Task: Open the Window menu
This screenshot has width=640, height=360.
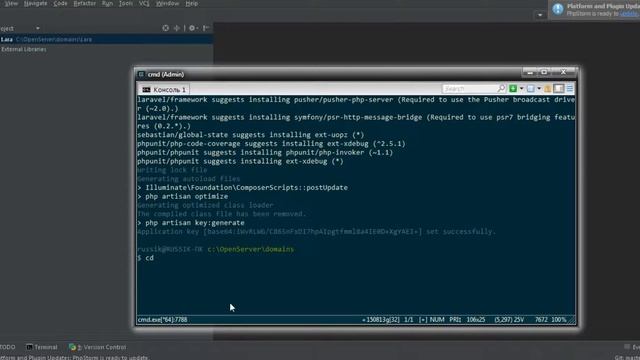Action: tap(167, 4)
